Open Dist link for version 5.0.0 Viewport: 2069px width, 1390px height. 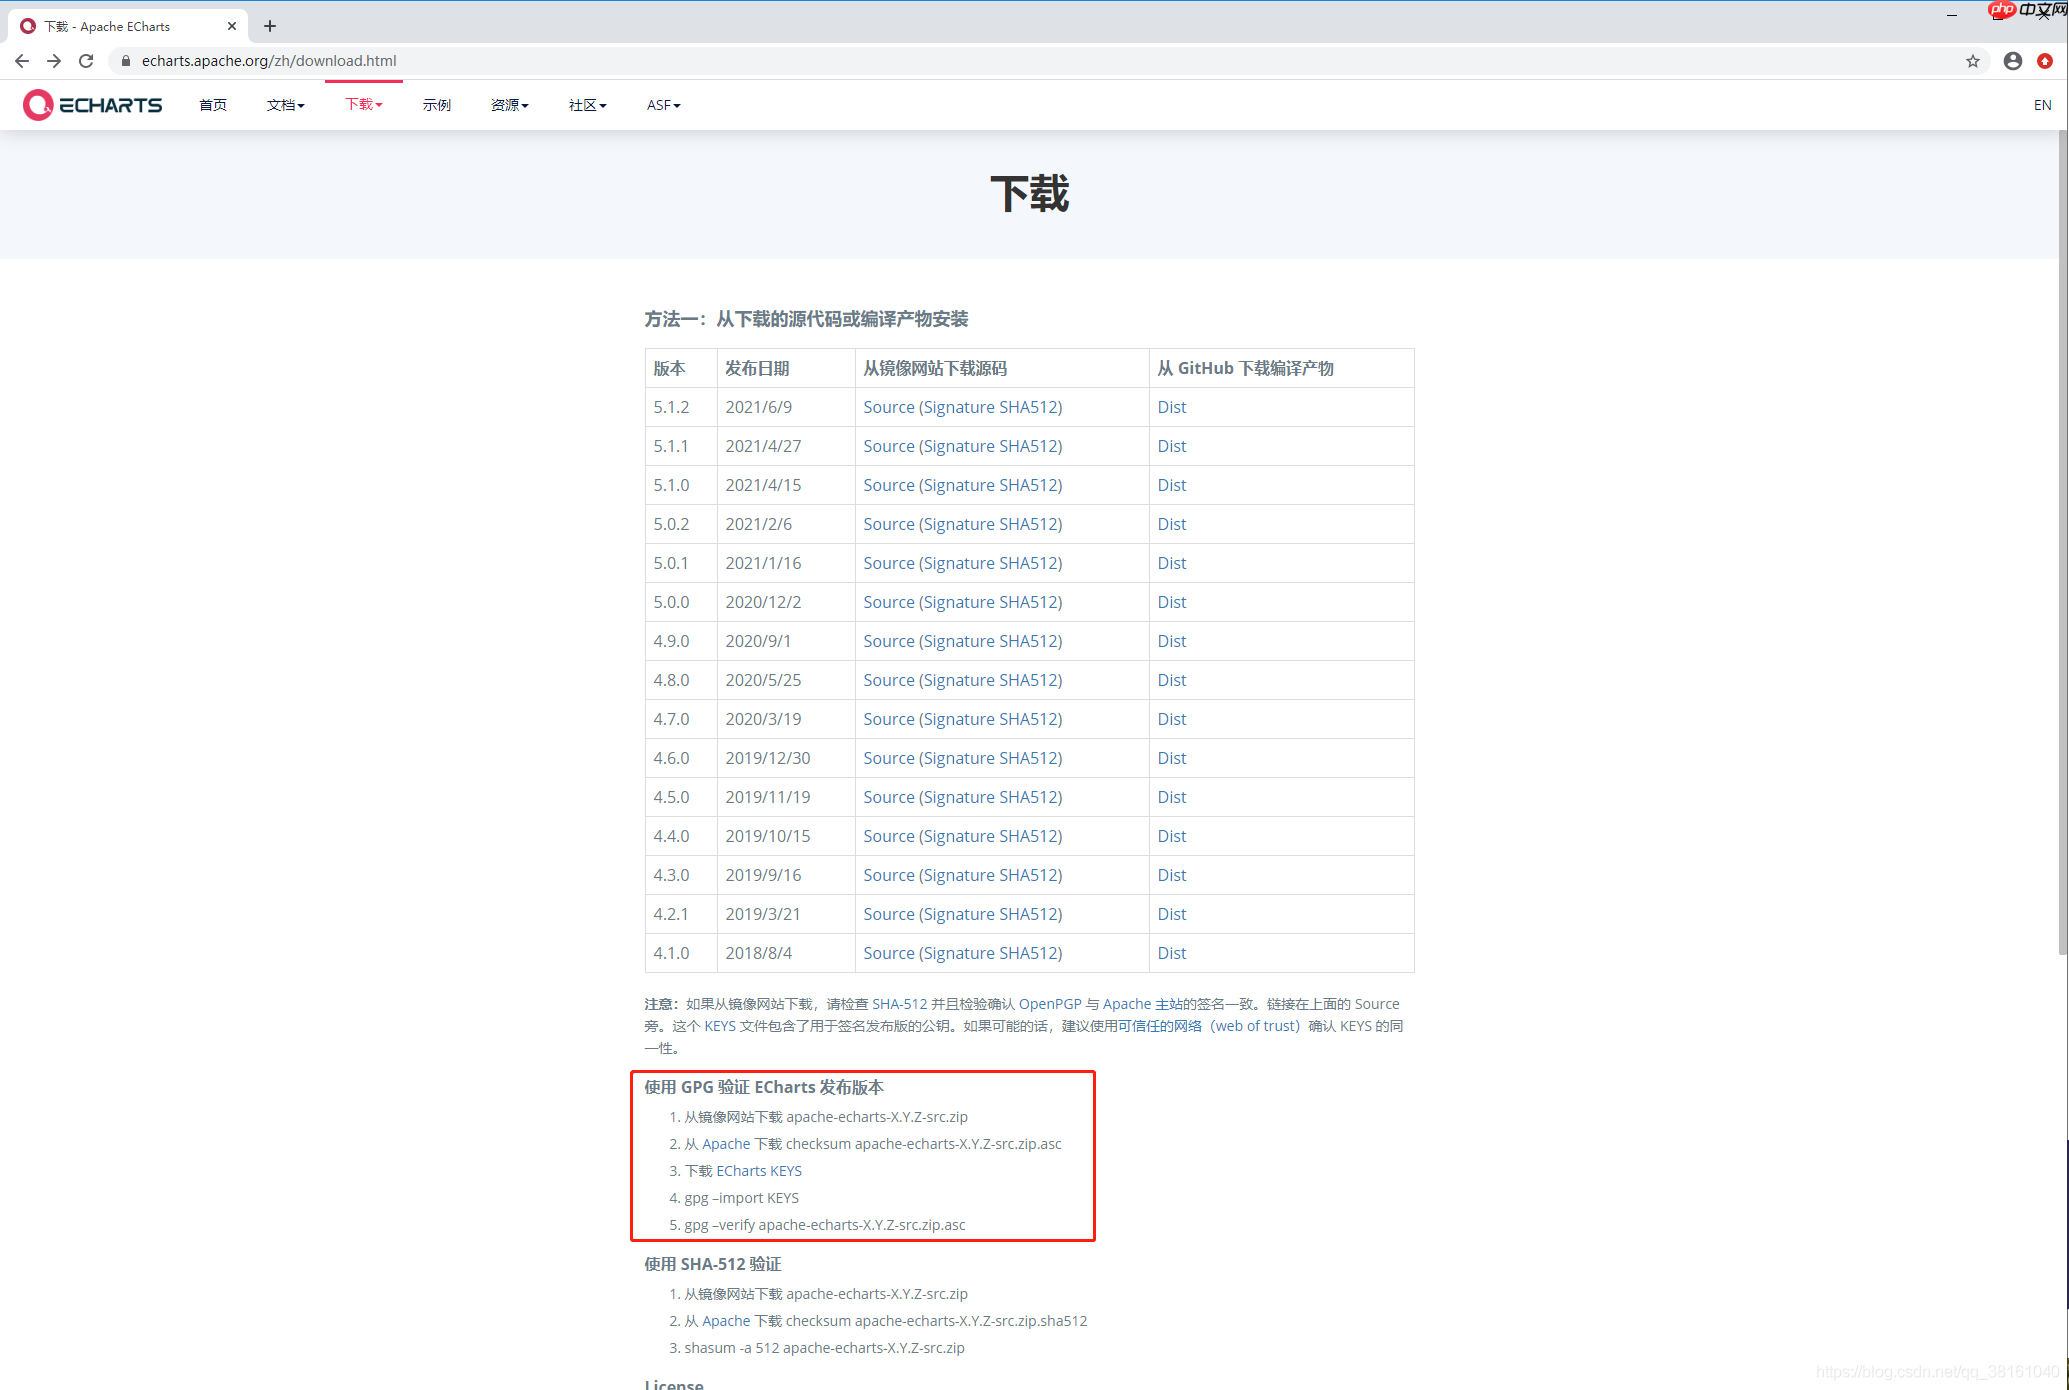[1172, 602]
